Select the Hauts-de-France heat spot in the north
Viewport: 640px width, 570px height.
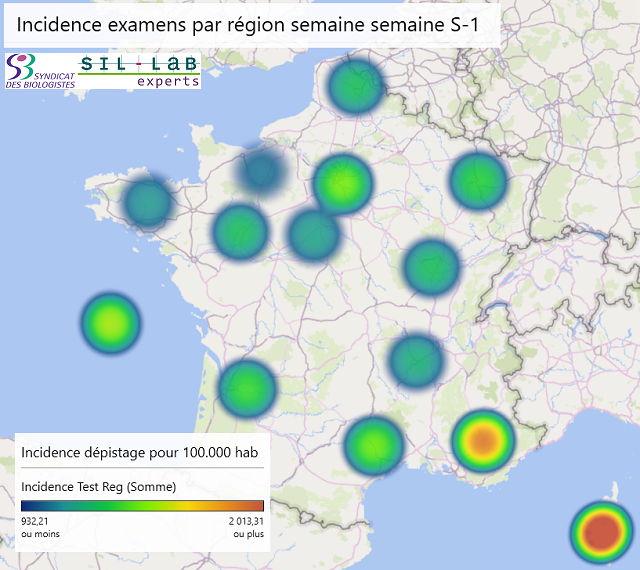click(355, 86)
